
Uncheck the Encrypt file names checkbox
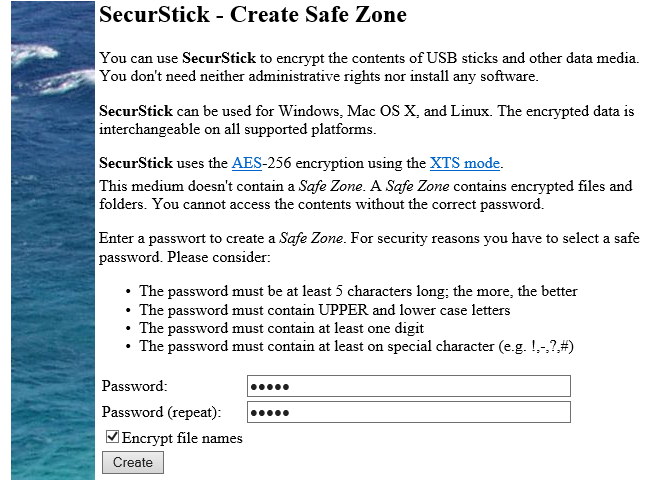112,437
